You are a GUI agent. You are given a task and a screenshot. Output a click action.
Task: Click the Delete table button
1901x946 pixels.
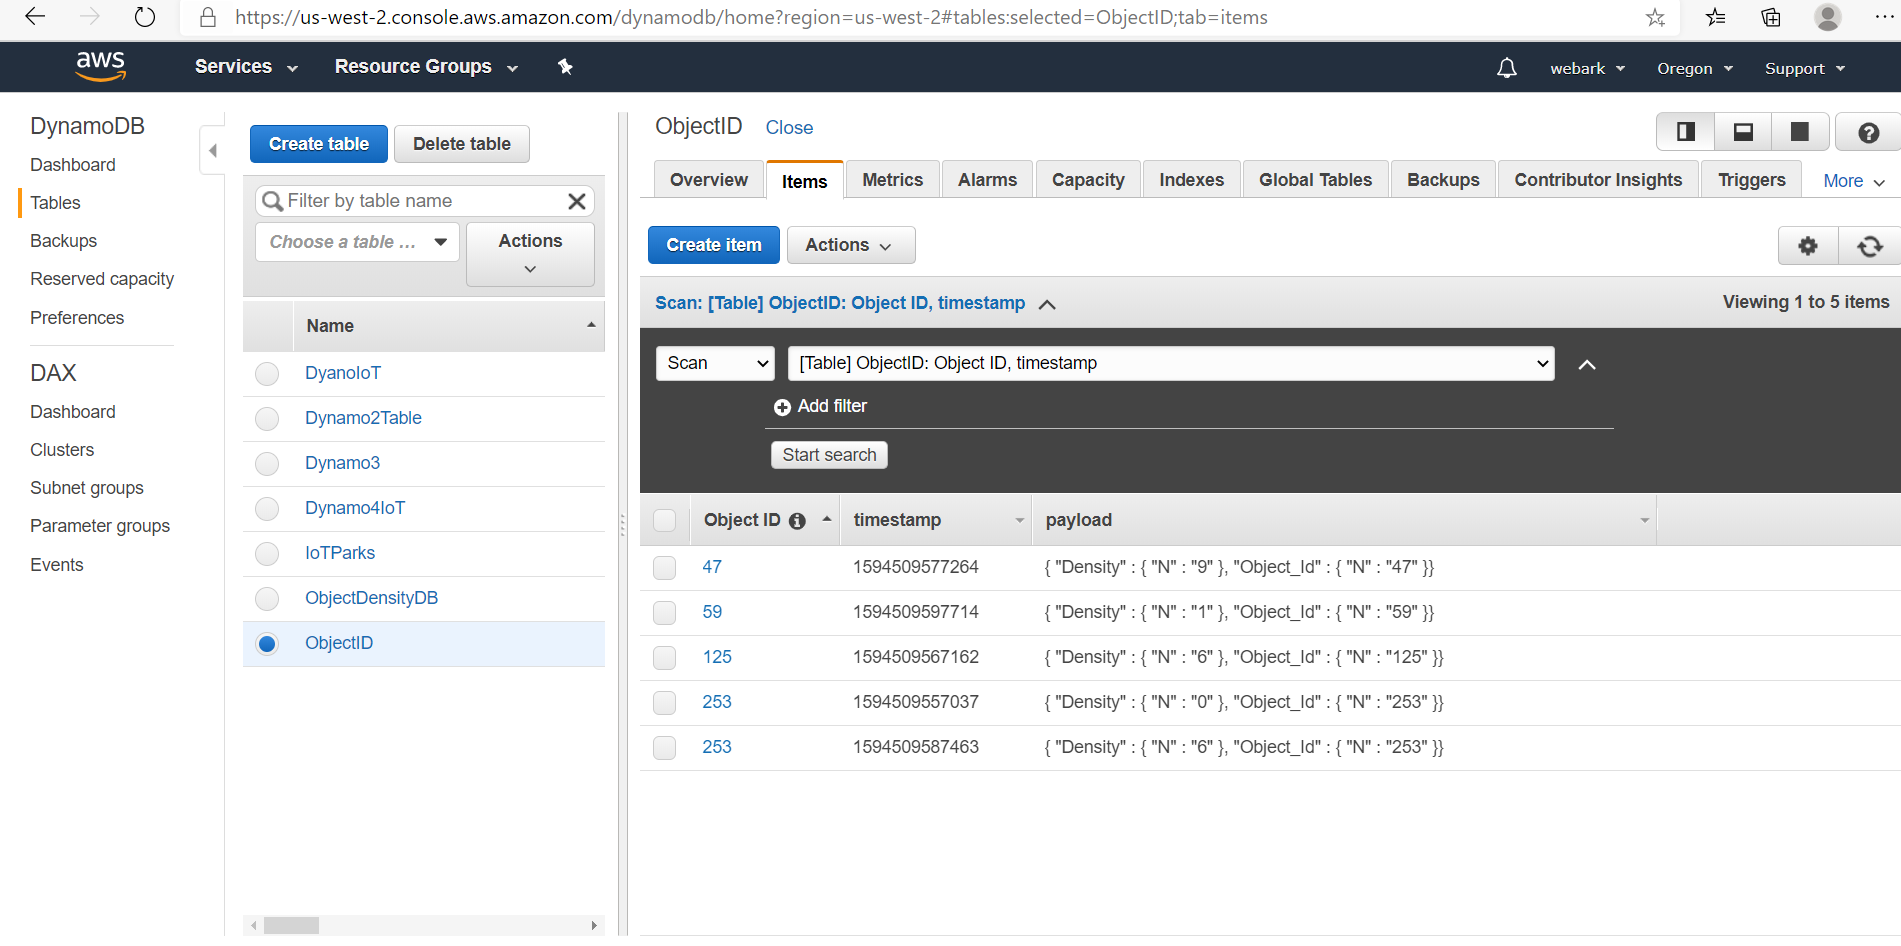[x=462, y=144]
